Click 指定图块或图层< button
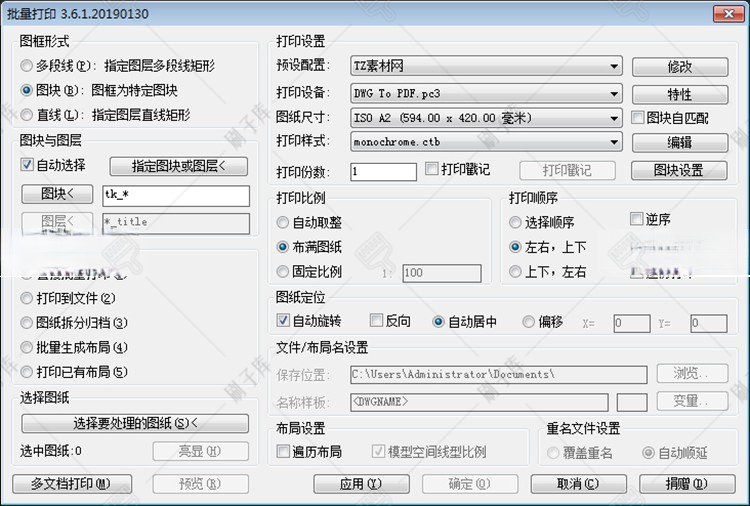 coord(178,166)
